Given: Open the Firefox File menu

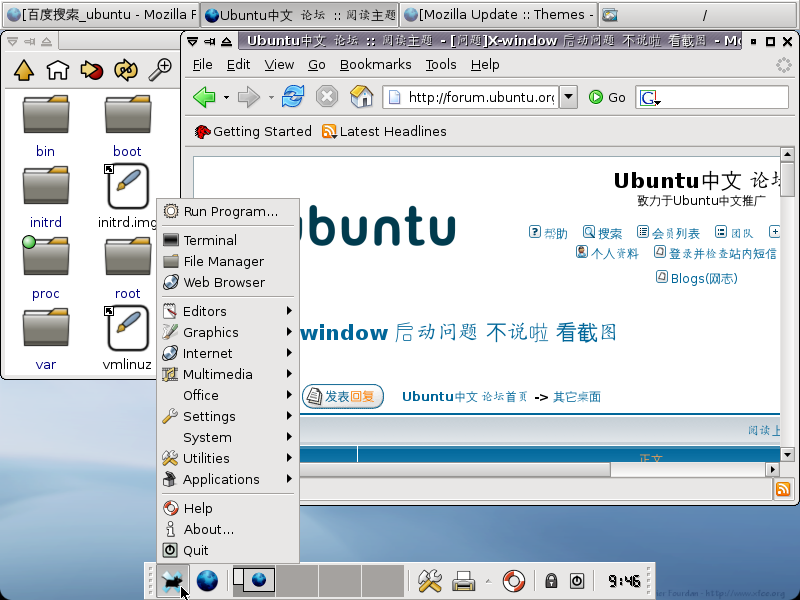Looking at the screenshot, I should tap(203, 65).
